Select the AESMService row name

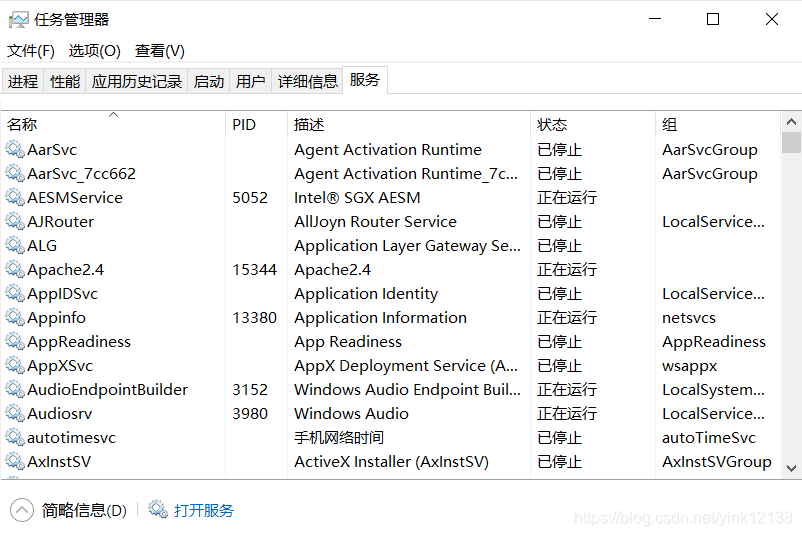click(x=75, y=198)
